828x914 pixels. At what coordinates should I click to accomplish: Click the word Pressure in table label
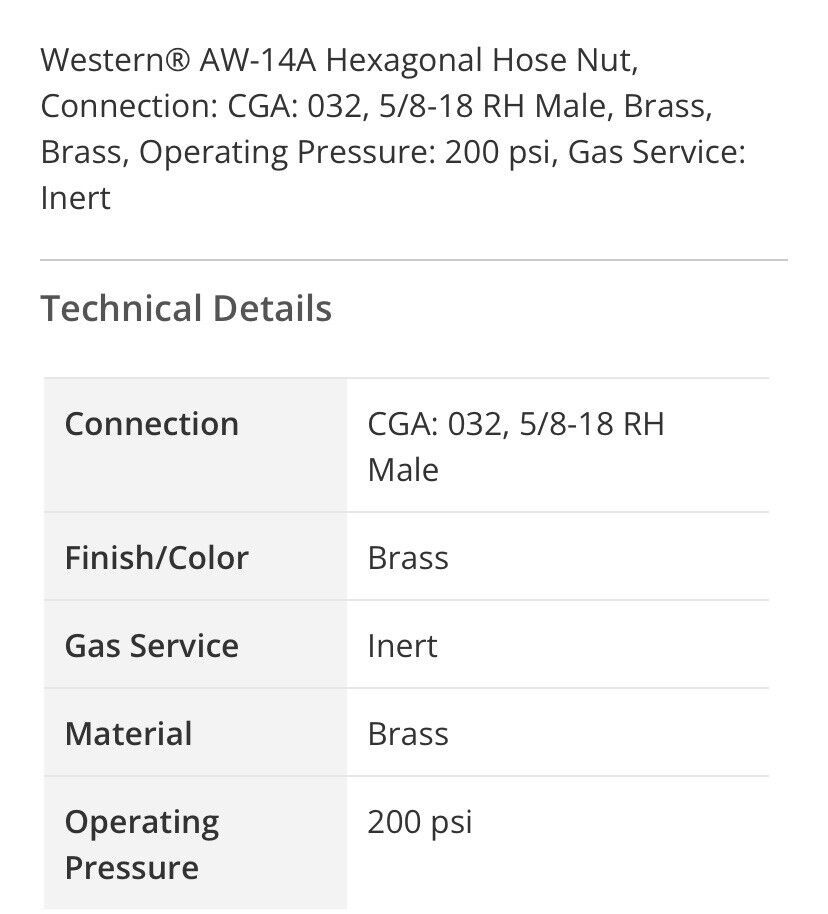(x=132, y=868)
